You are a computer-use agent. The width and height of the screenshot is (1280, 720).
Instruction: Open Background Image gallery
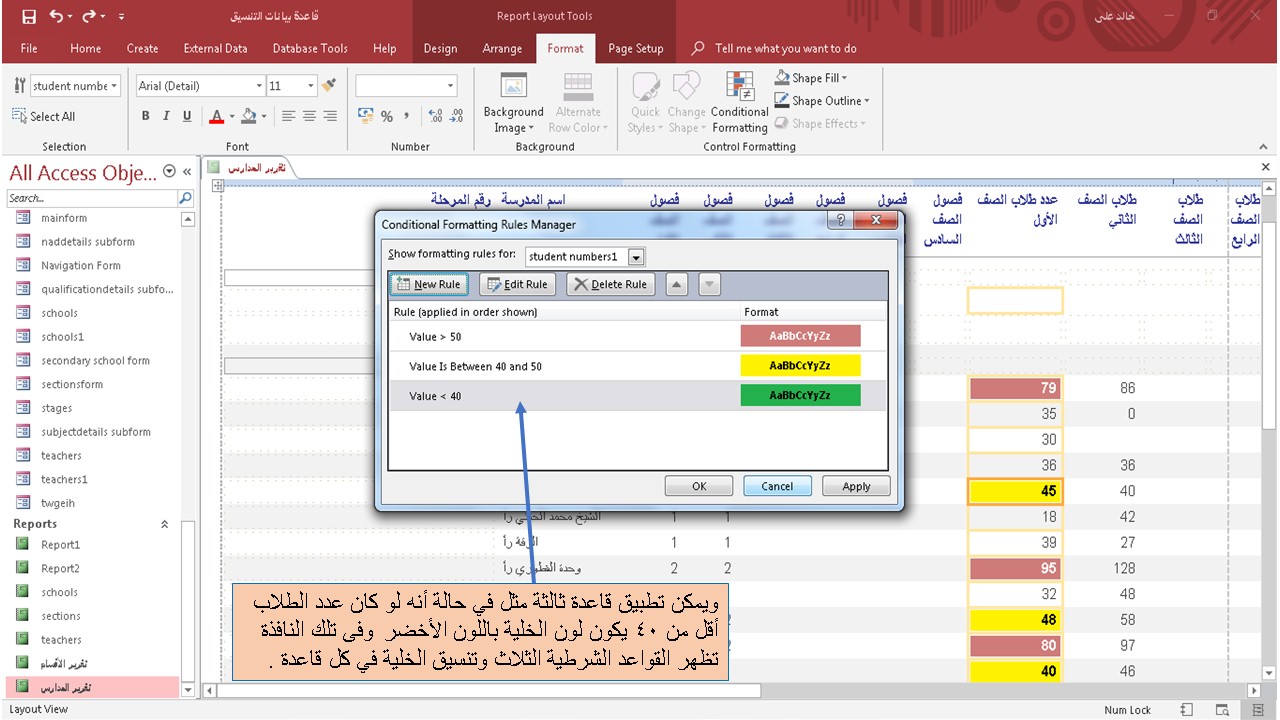pyautogui.click(x=513, y=104)
